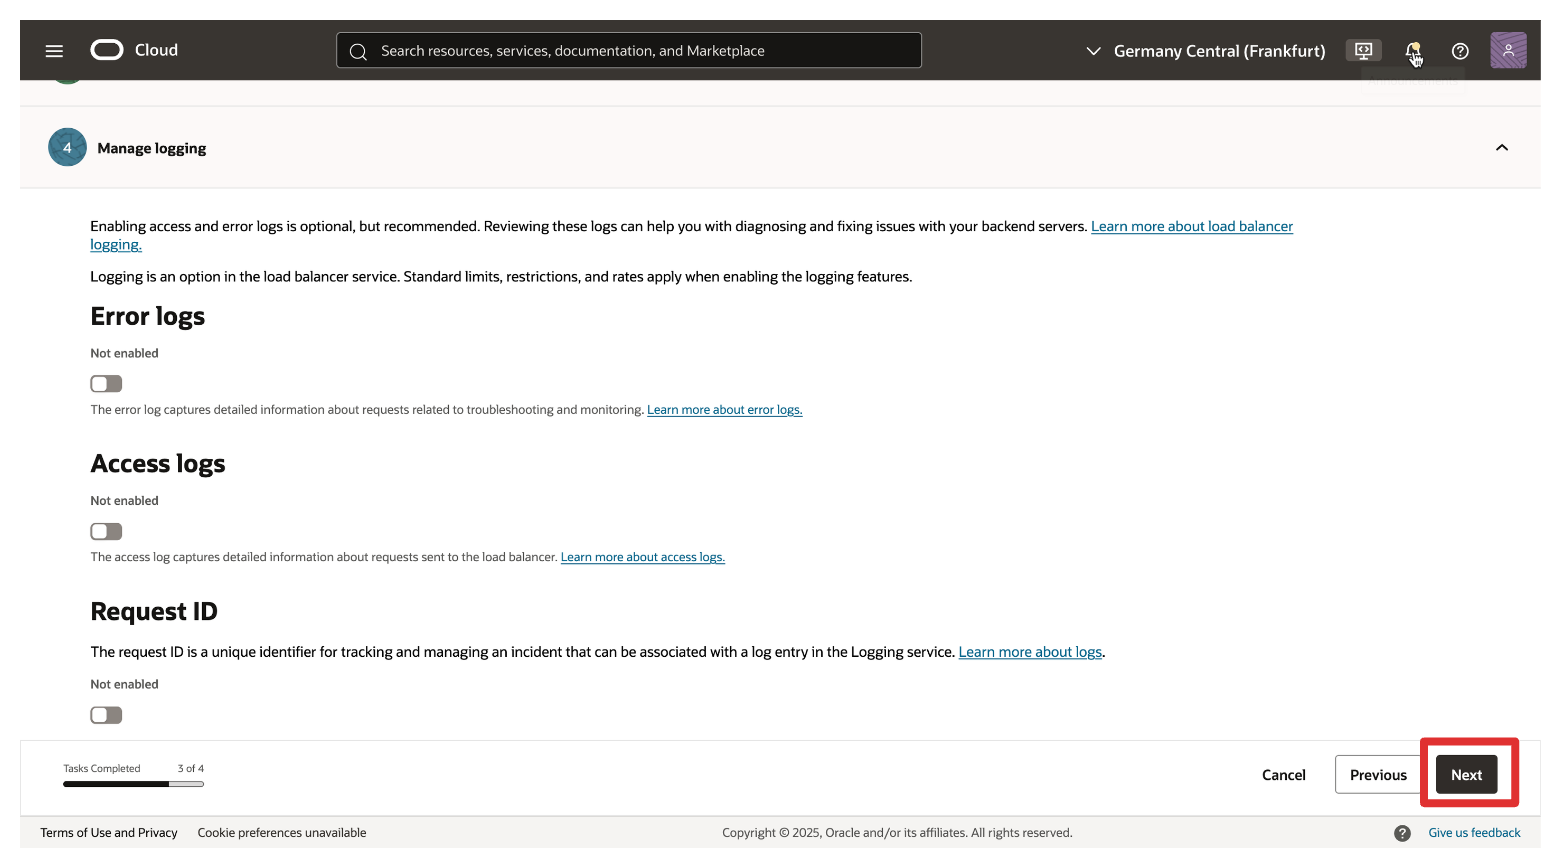1560x868 pixels.
Task: Click the footer help circle icon
Action: (x=1402, y=833)
